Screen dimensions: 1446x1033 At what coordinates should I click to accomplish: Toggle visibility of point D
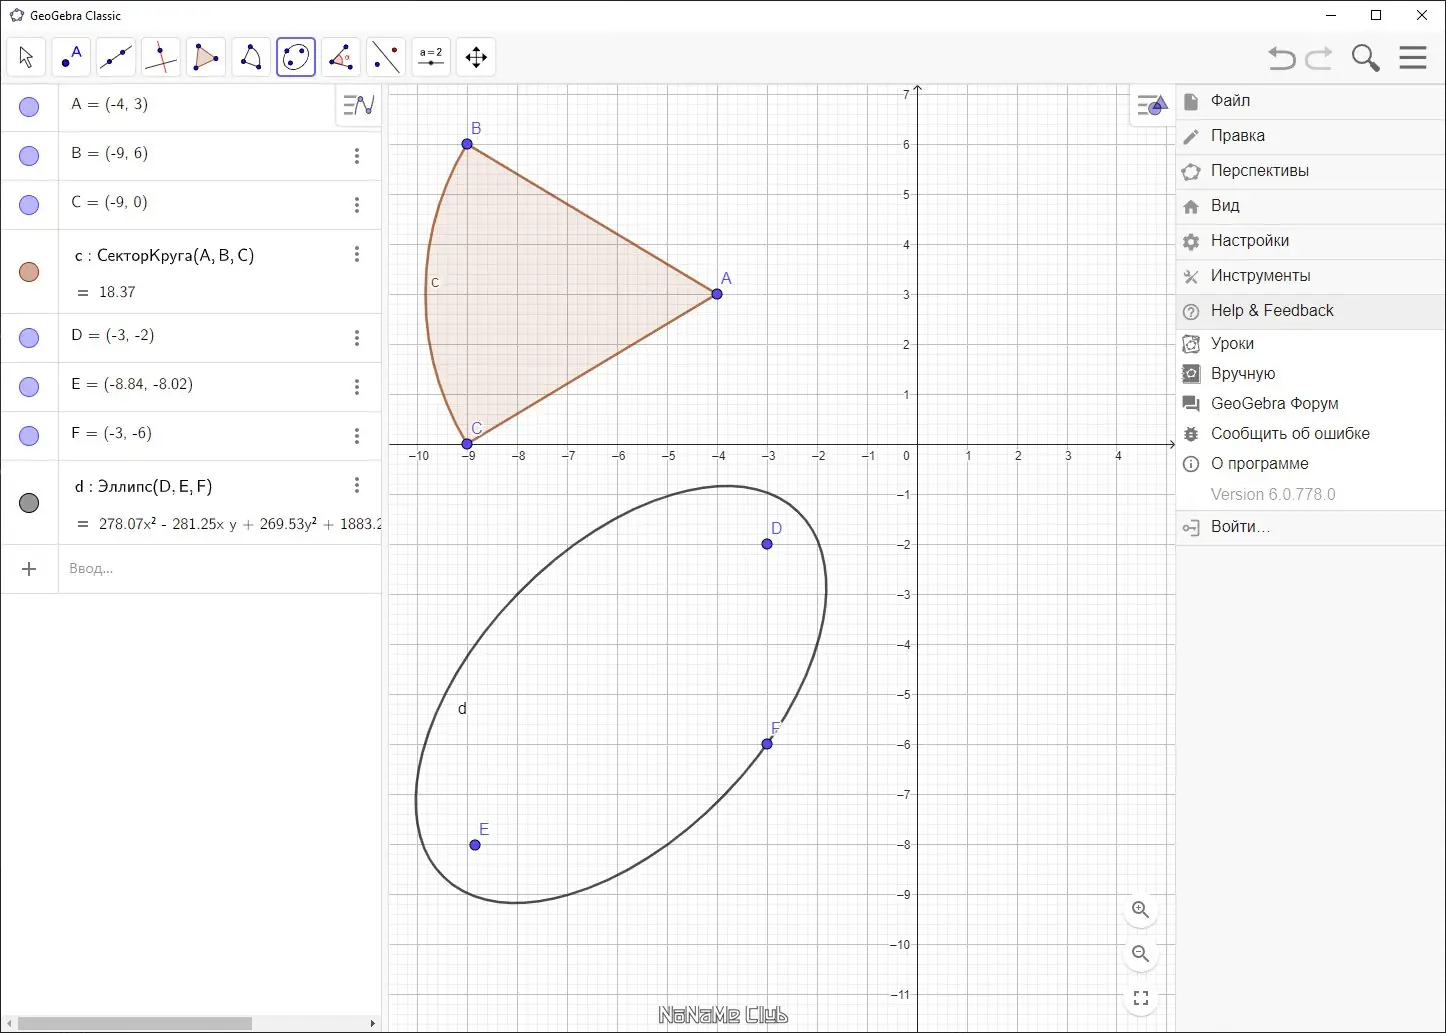29,338
